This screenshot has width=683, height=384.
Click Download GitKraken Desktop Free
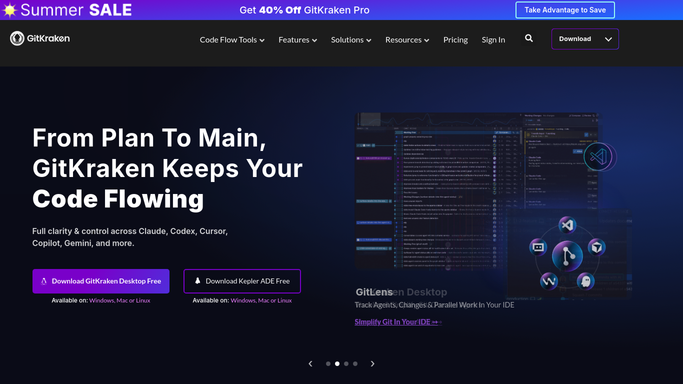coord(101,281)
